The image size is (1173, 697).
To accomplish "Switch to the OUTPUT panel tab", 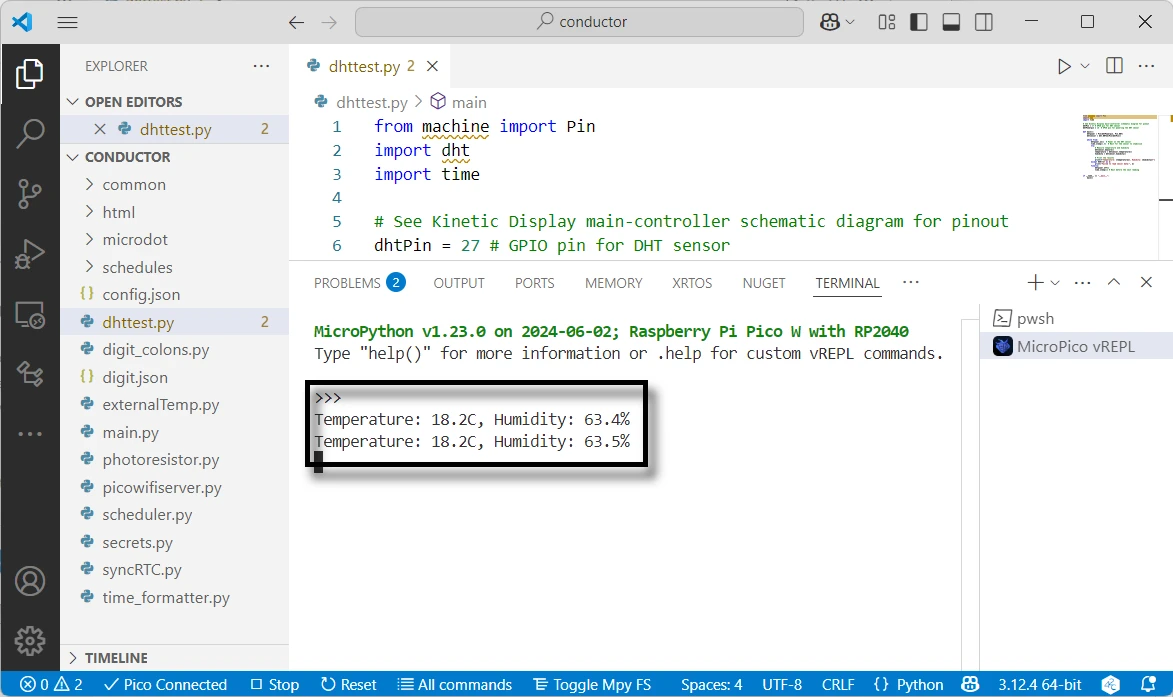I will click(459, 283).
